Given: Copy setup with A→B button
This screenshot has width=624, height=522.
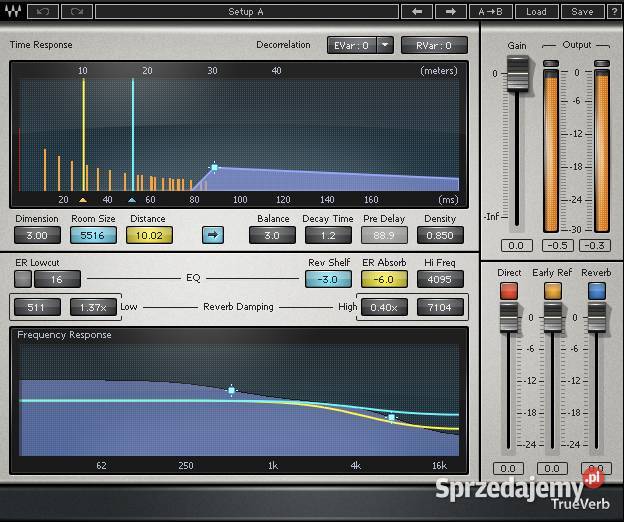Looking at the screenshot, I should 491,12.
